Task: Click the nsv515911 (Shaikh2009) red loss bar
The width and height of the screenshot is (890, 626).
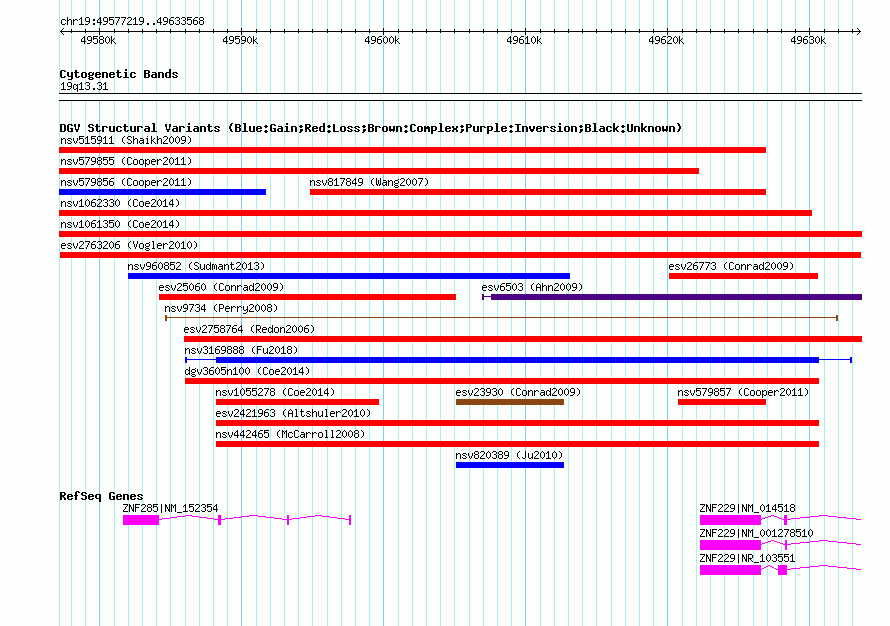Action: [x=413, y=150]
